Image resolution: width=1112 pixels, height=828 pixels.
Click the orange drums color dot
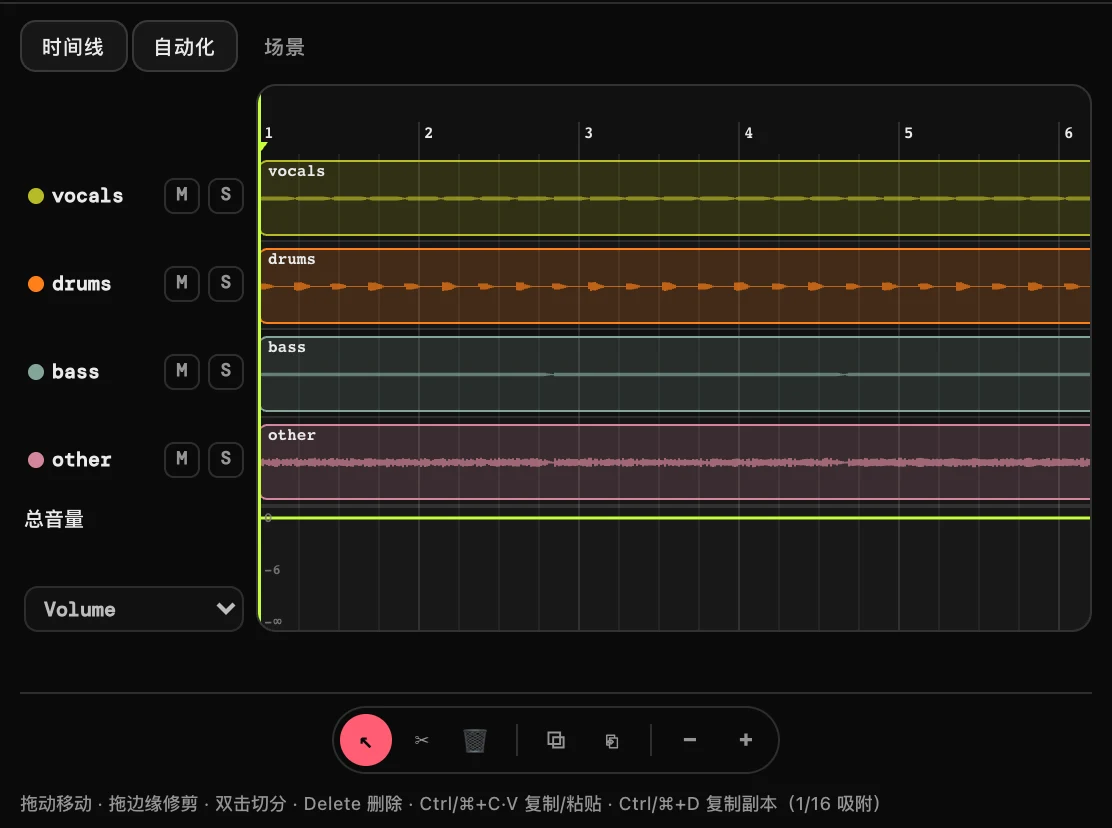(35, 284)
